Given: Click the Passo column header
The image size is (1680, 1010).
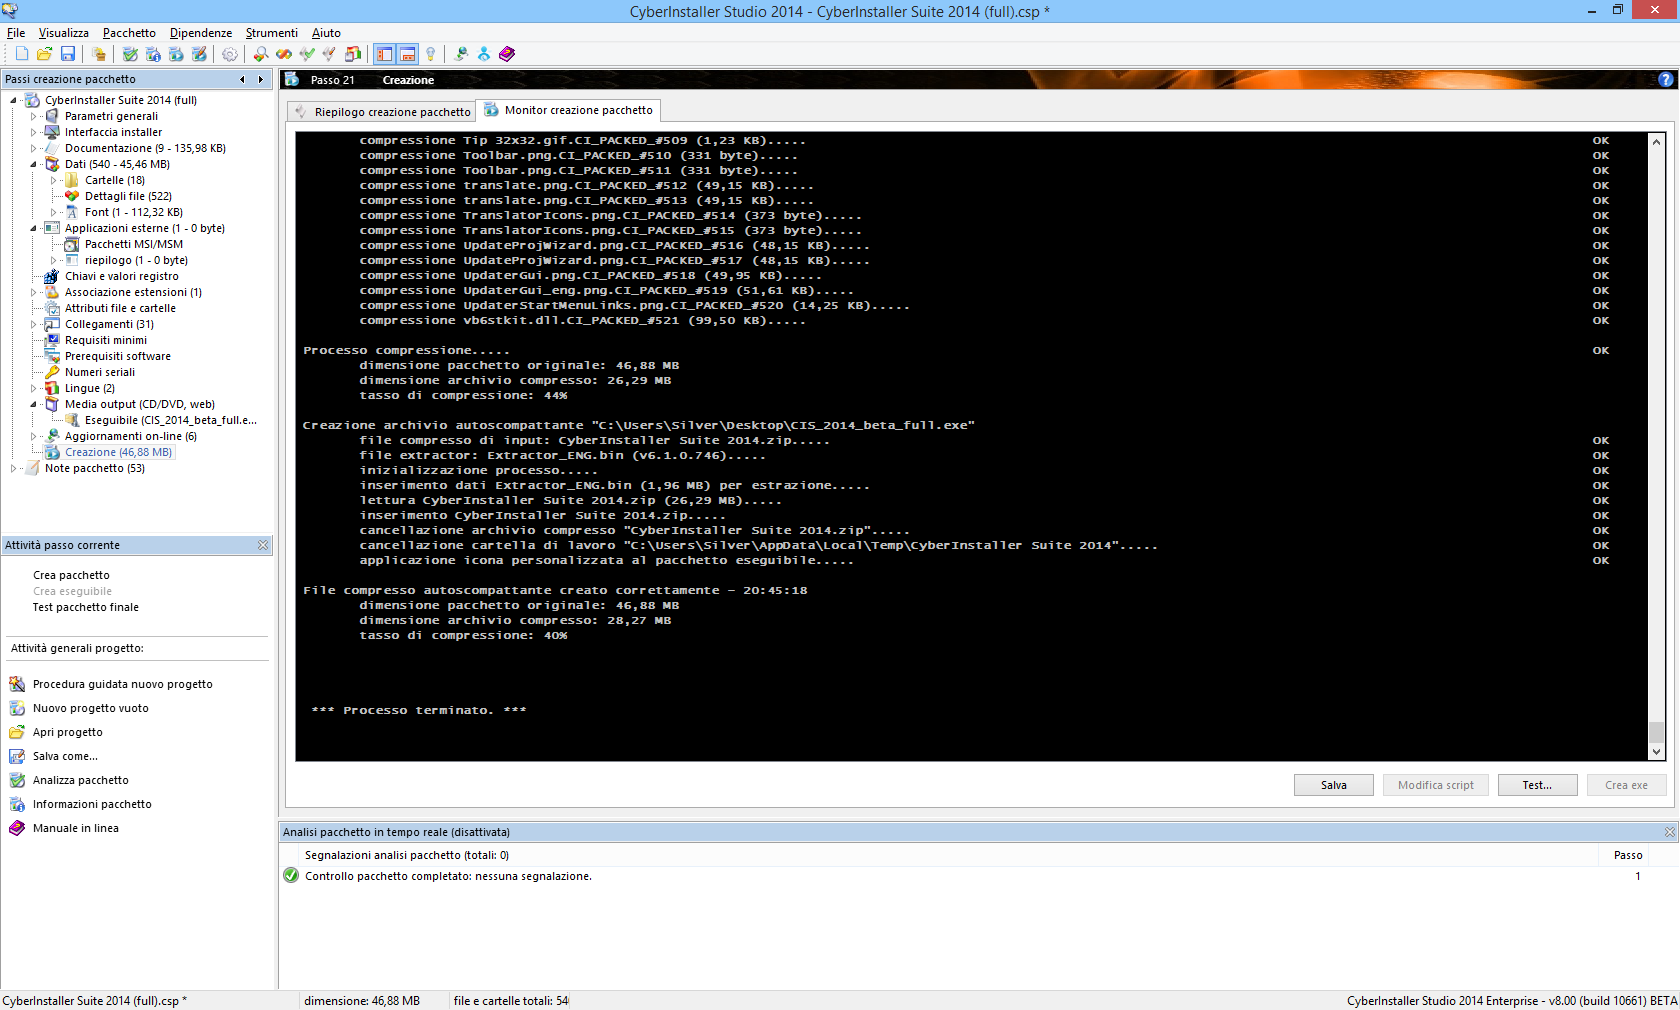Looking at the screenshot, I should (1628, 855).
